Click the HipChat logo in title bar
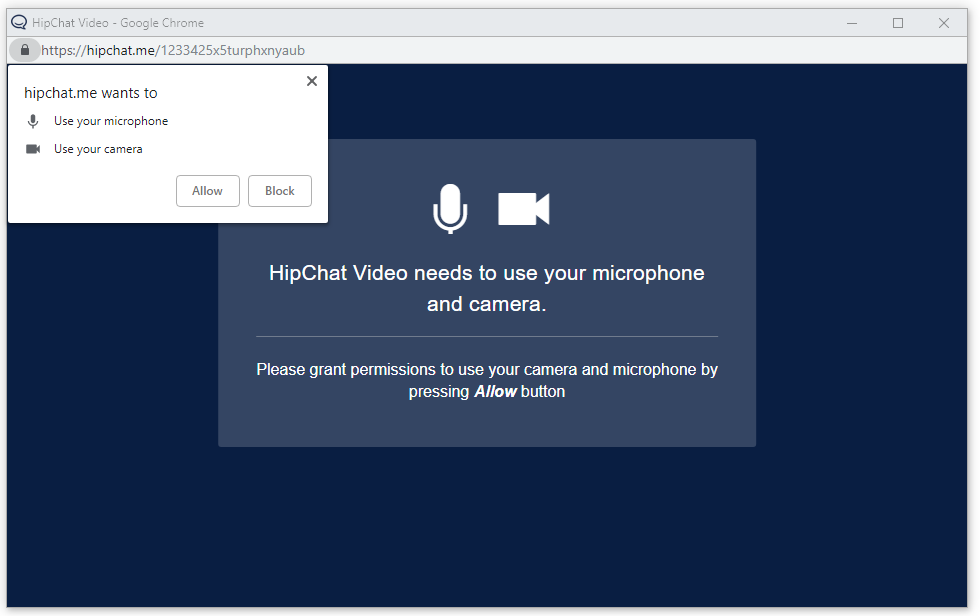The image size is (980, 616). coord(19,22)
